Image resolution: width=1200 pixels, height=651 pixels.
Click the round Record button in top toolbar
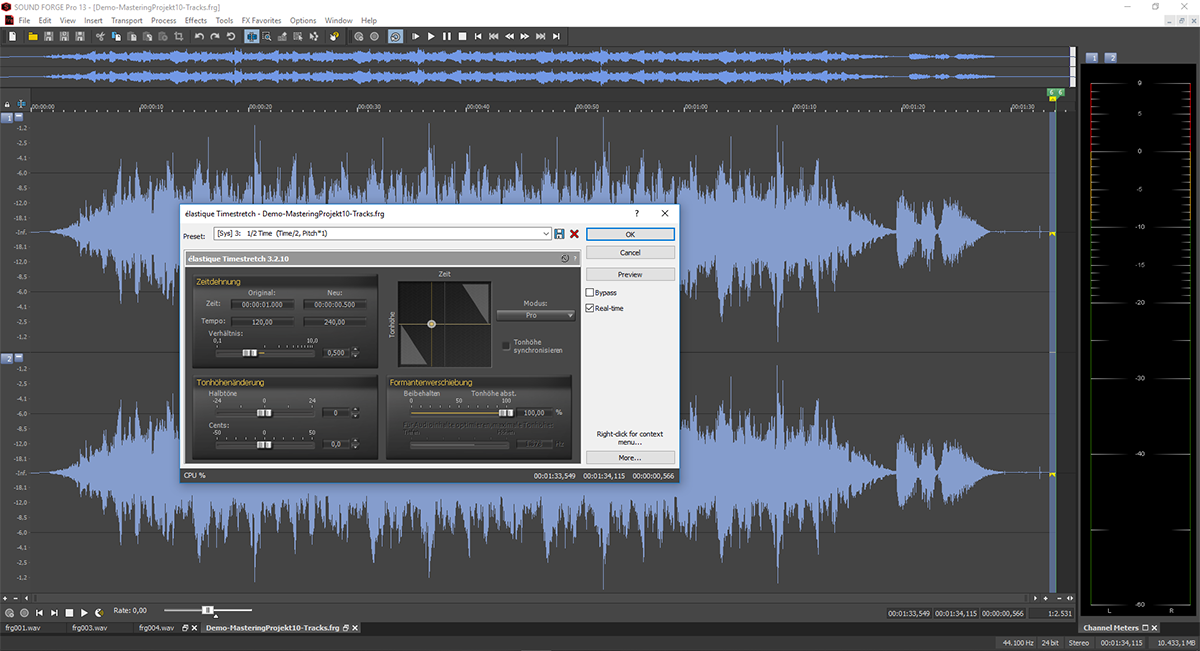374,35
